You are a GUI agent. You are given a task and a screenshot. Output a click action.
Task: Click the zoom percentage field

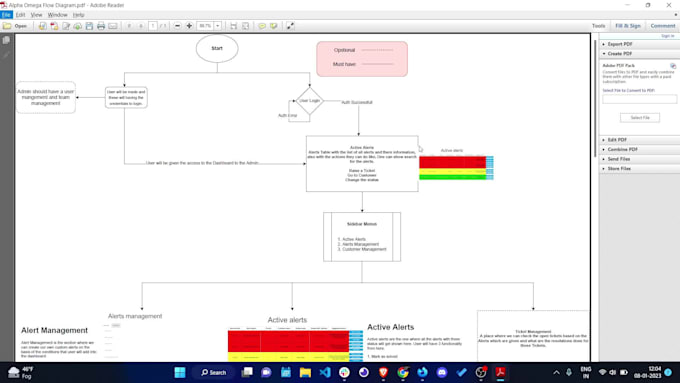click(205, 26)
